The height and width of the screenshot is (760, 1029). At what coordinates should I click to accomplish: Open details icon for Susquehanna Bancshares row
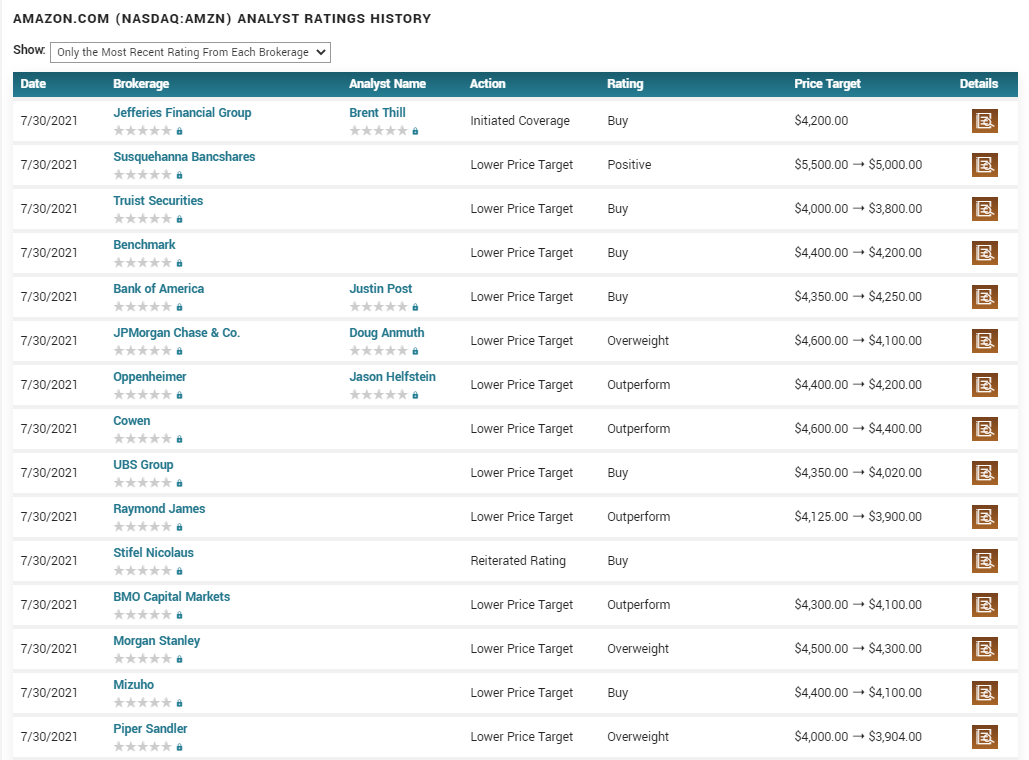[x=984, y=165]
